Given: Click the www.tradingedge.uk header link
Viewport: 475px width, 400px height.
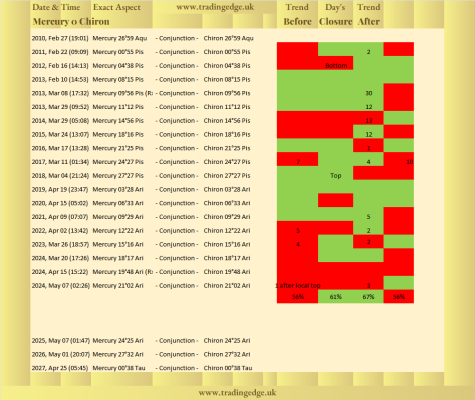Looking at the screenshot, I should [215, 7].
